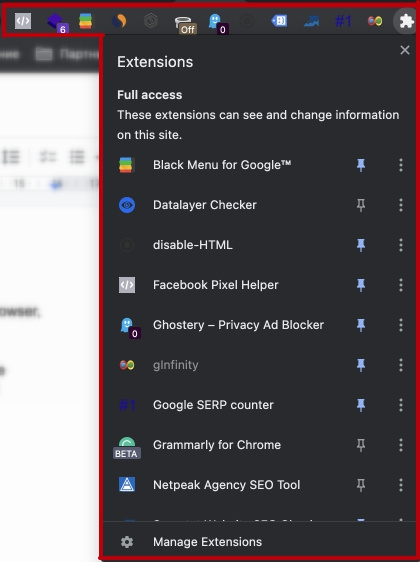Open more options for Google SERP counter
420x562 pixels.
click(401, 405)
